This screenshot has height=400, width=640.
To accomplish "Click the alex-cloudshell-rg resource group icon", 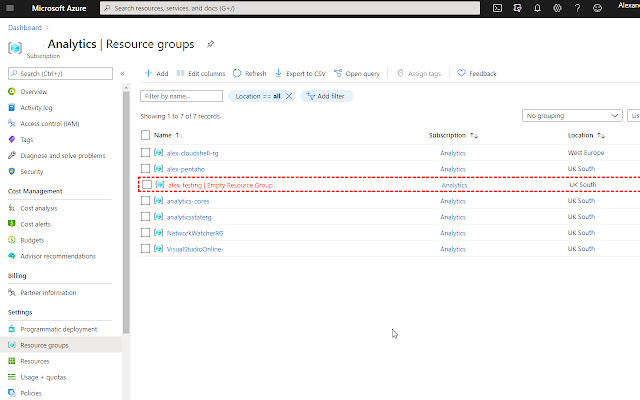I will click(158, 153).
